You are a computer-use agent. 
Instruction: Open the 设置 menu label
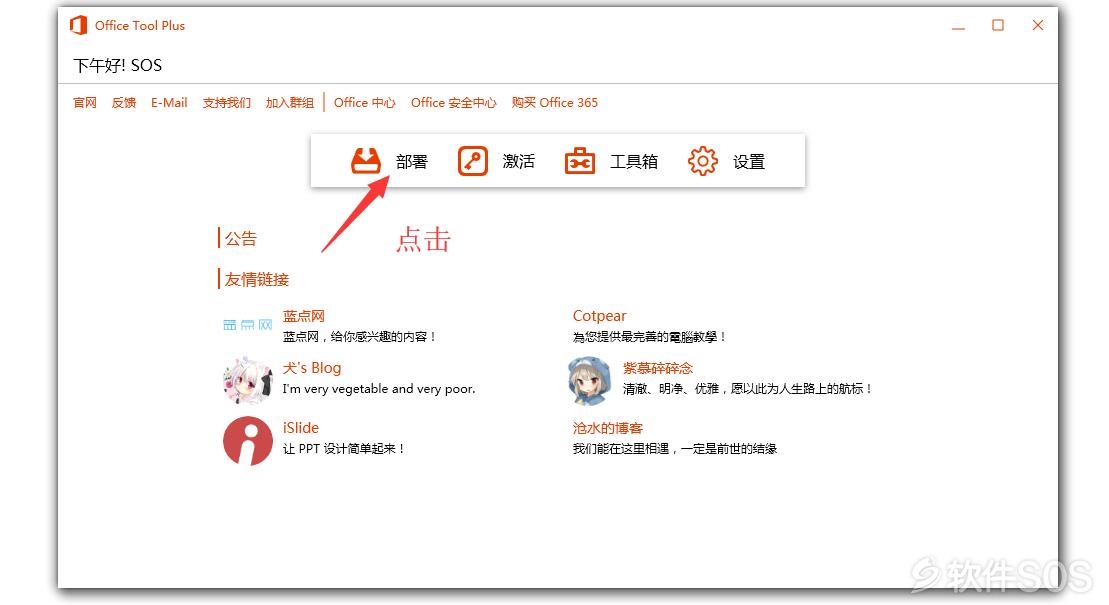point(749,162)
